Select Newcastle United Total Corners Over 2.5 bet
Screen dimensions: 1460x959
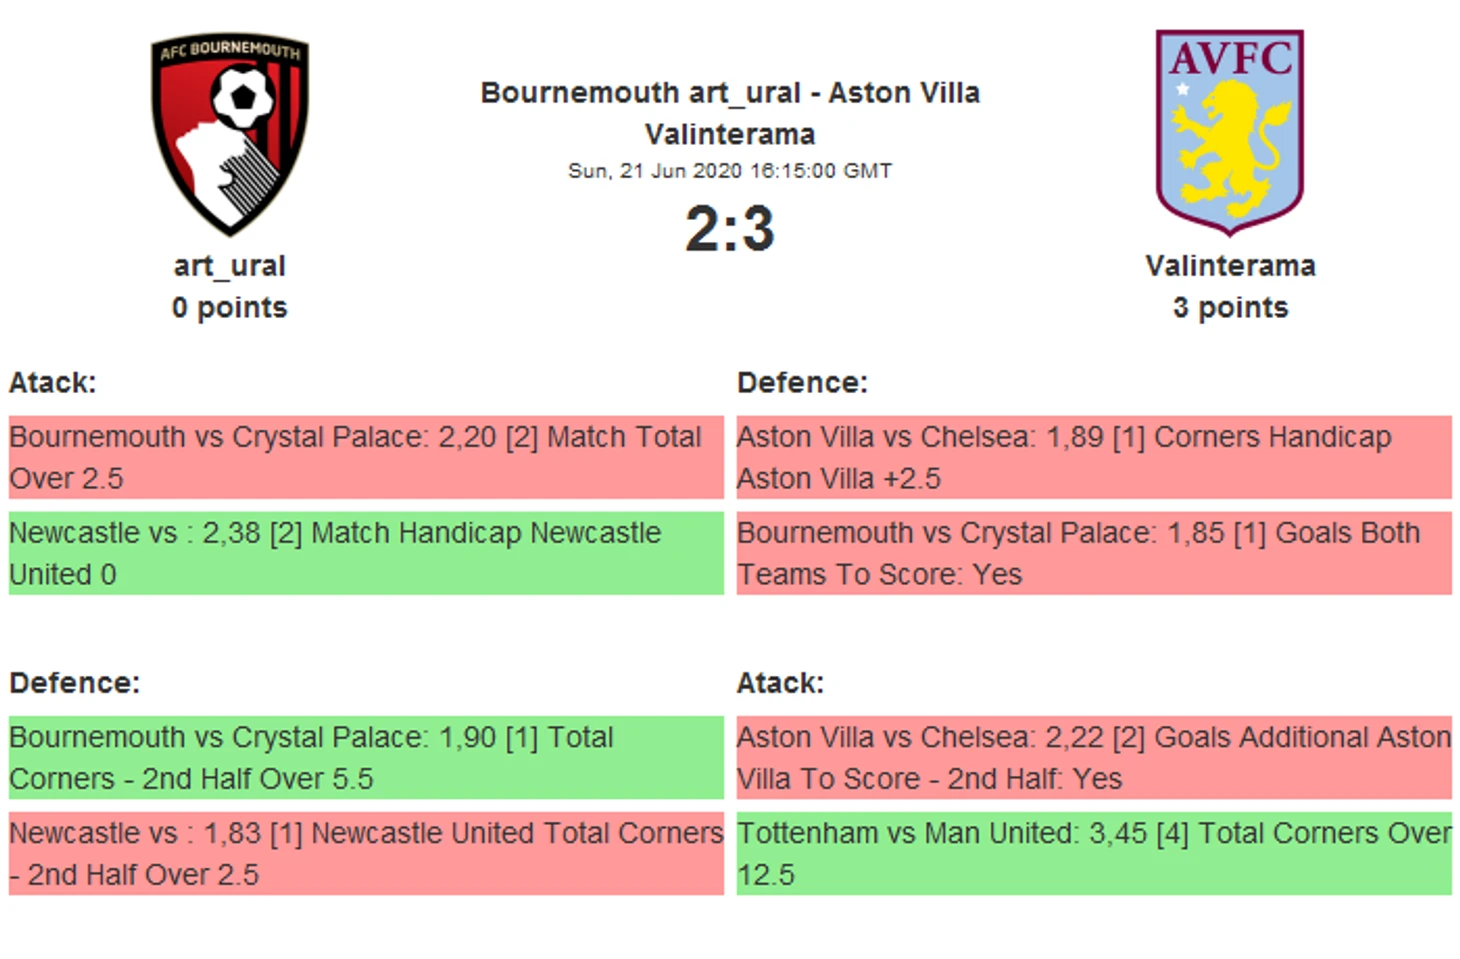365,853
